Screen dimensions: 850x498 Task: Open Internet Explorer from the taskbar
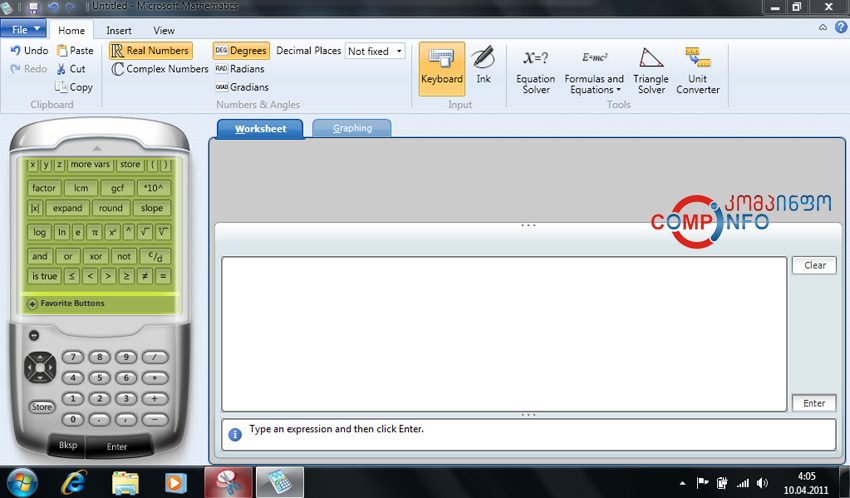point(74,482)
